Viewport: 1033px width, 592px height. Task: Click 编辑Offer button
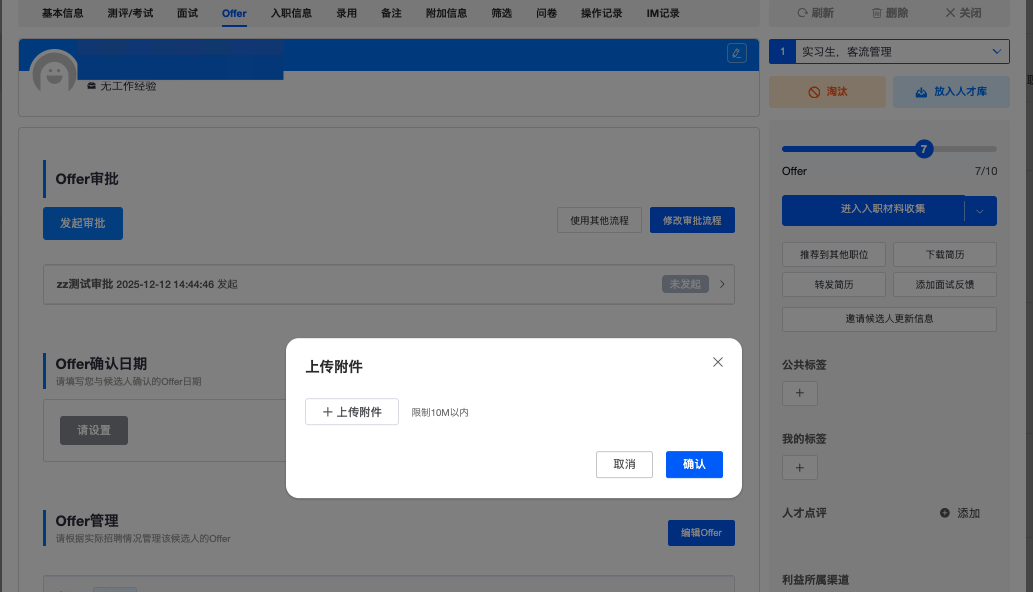click(701, 533)
